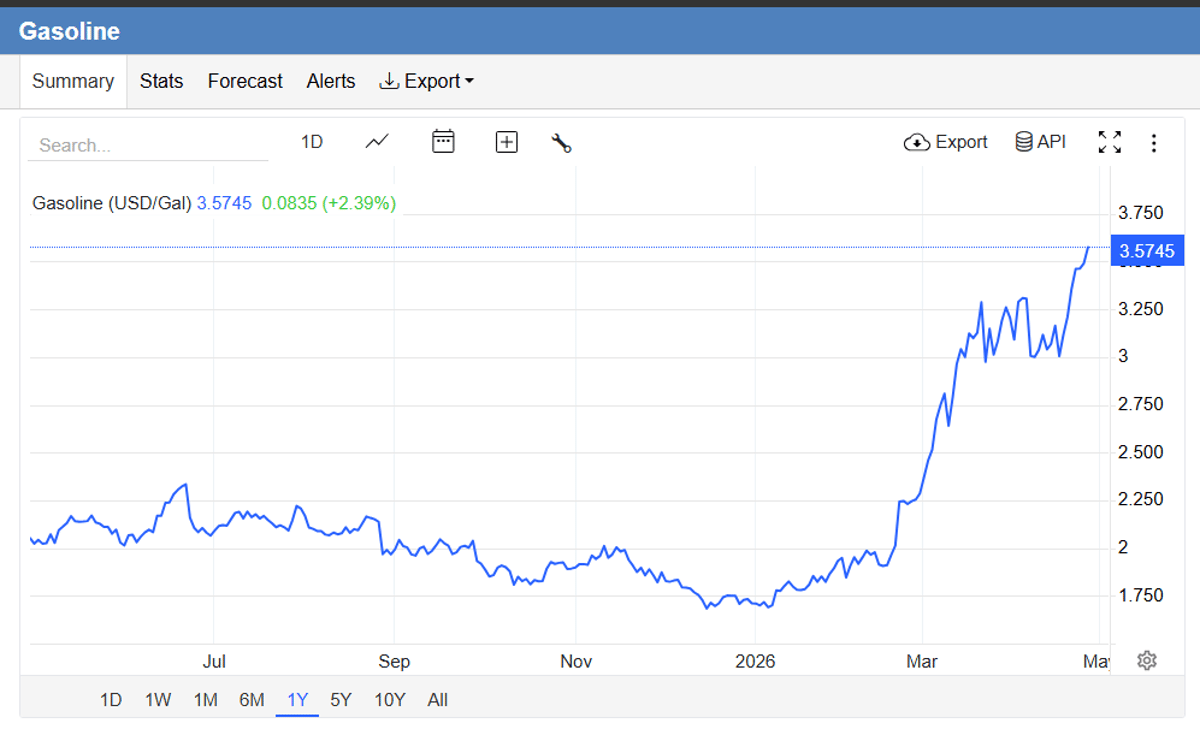Open the three-dot more options menu
Screen dimensions: 1200x735
pyautogui.click(x=1154, y=143)
